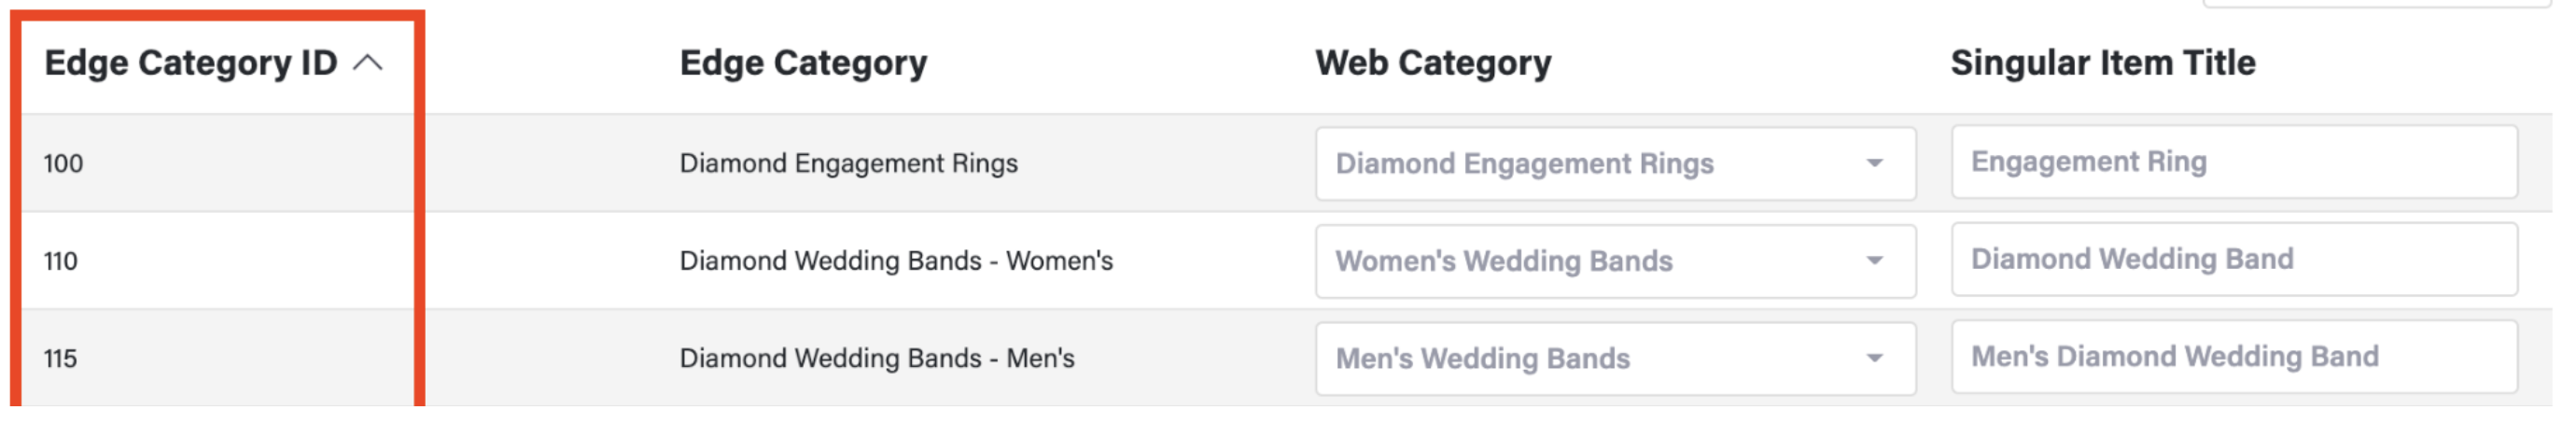Click the Edge Category ID sort arrow

pyautogui.click(x=368, y=63)
